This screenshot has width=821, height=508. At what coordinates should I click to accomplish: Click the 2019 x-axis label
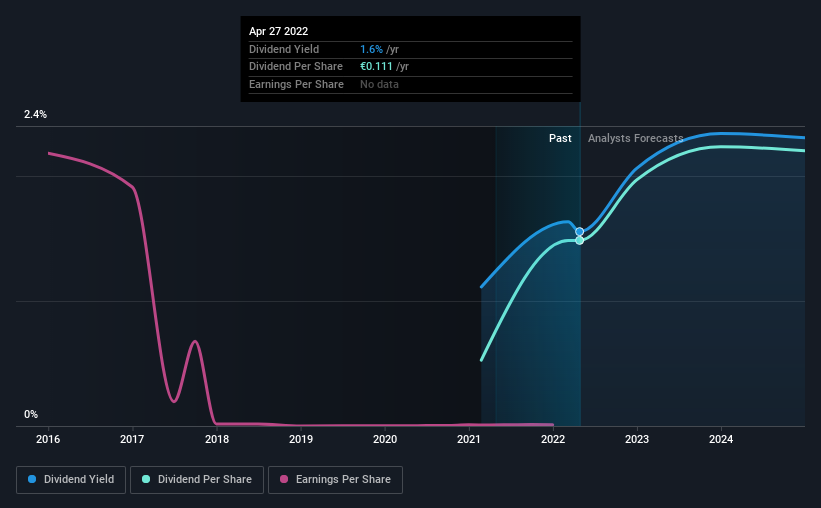click(301, 439)
